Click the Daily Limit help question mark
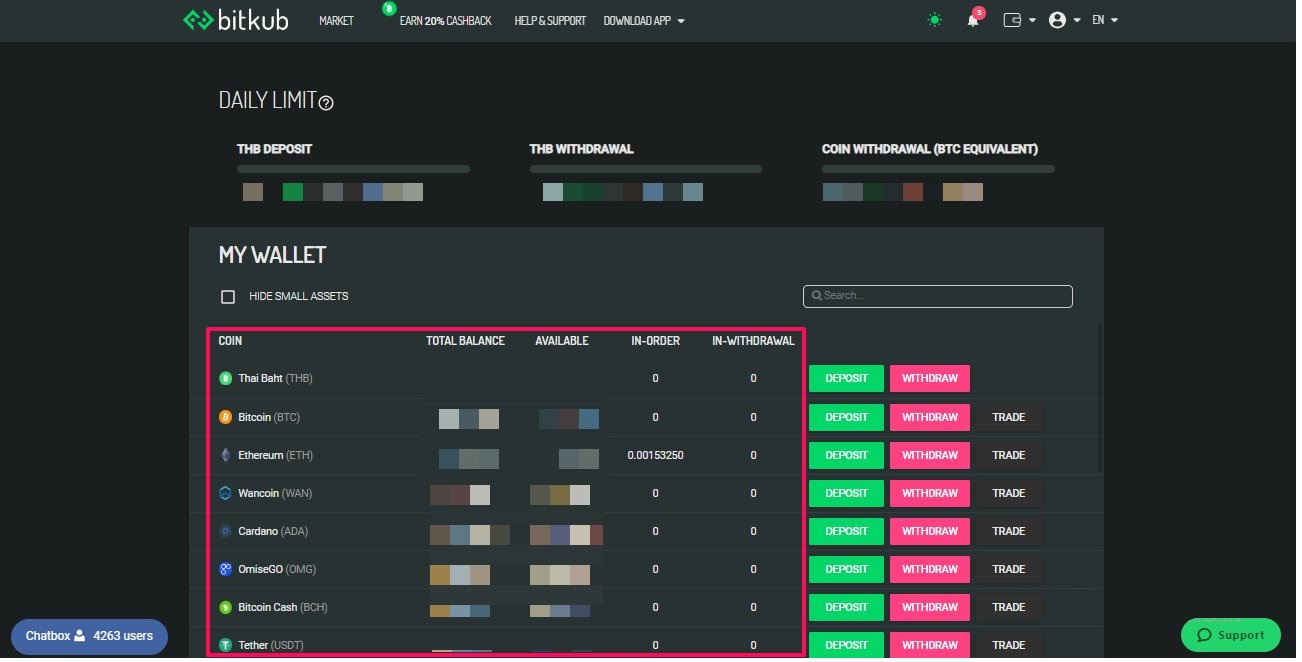The height and width of the screenshot is (662, 1302). 326,102
